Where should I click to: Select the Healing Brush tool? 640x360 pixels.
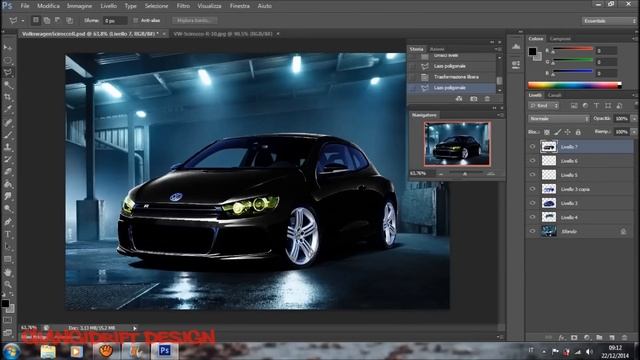7,122
